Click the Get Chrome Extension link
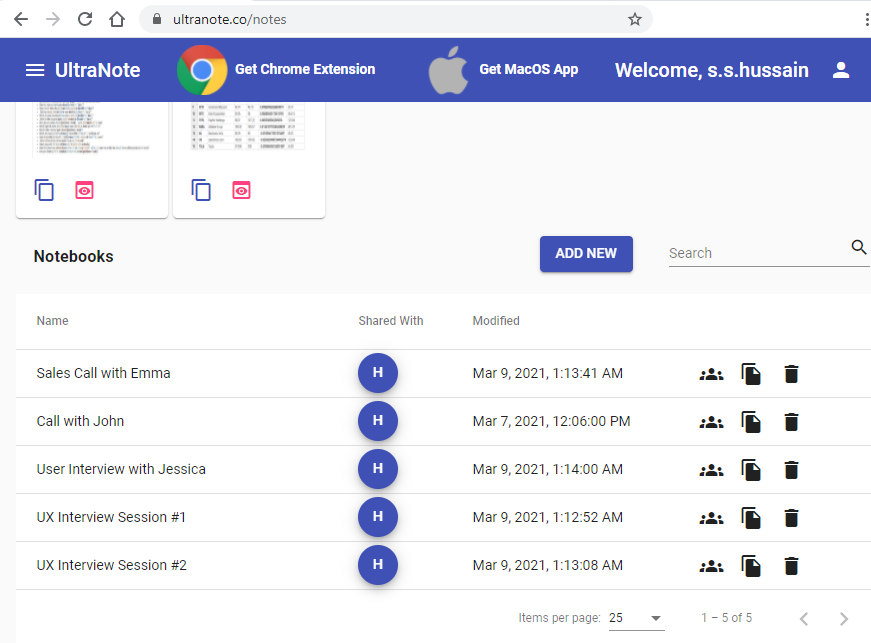 pyautogui.click(x=305, y=69)
